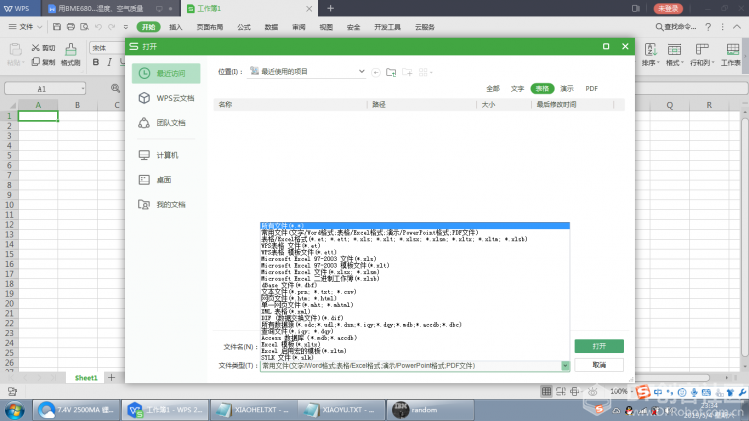Image resolution: width=749 pixels, height=421 pixels.
Task: Select cell A1 in the spreadsheet
Action: point(38,116)
